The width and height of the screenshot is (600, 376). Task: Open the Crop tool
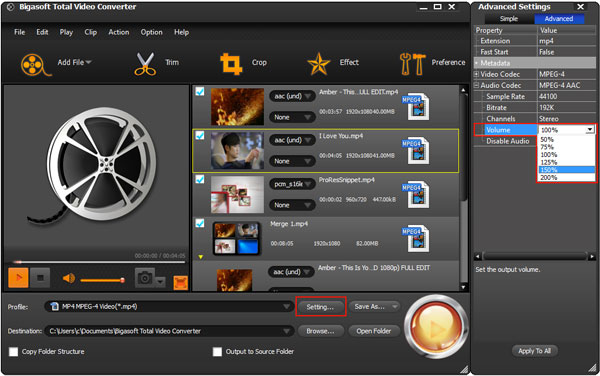coord(231,63)
